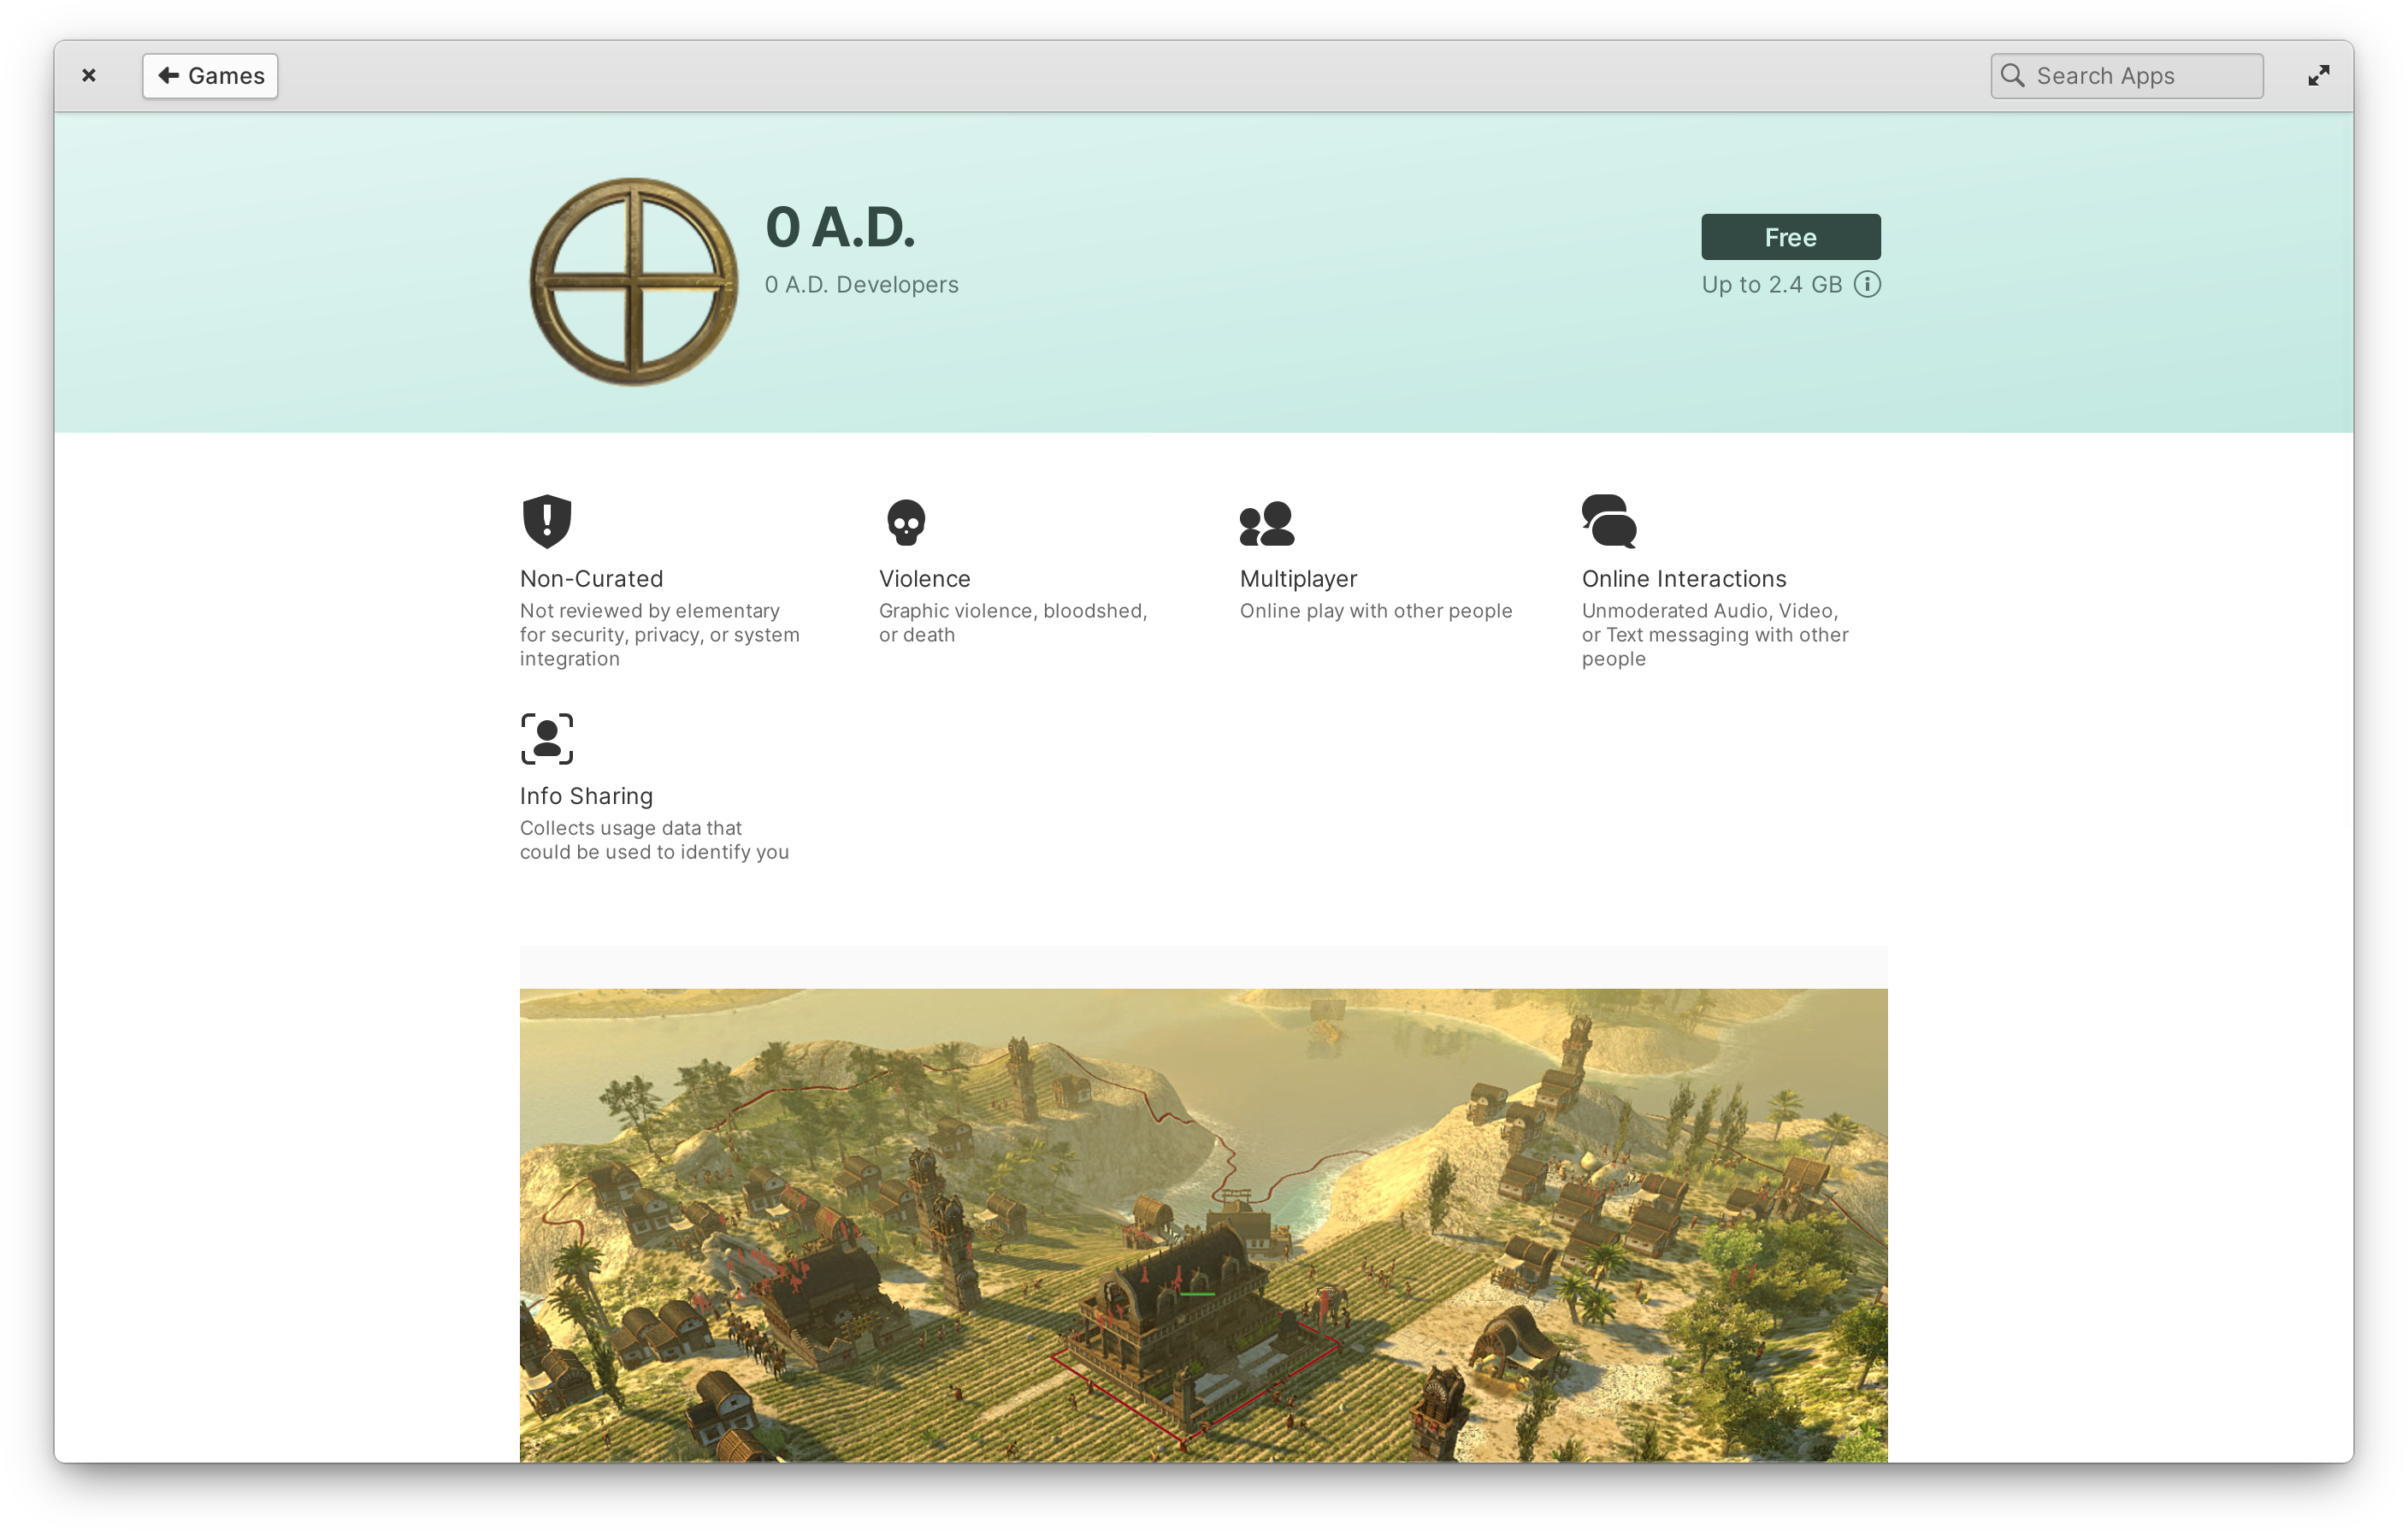Click the fullscreen expand icon

pyautogui.click(x=2320, y=75)
